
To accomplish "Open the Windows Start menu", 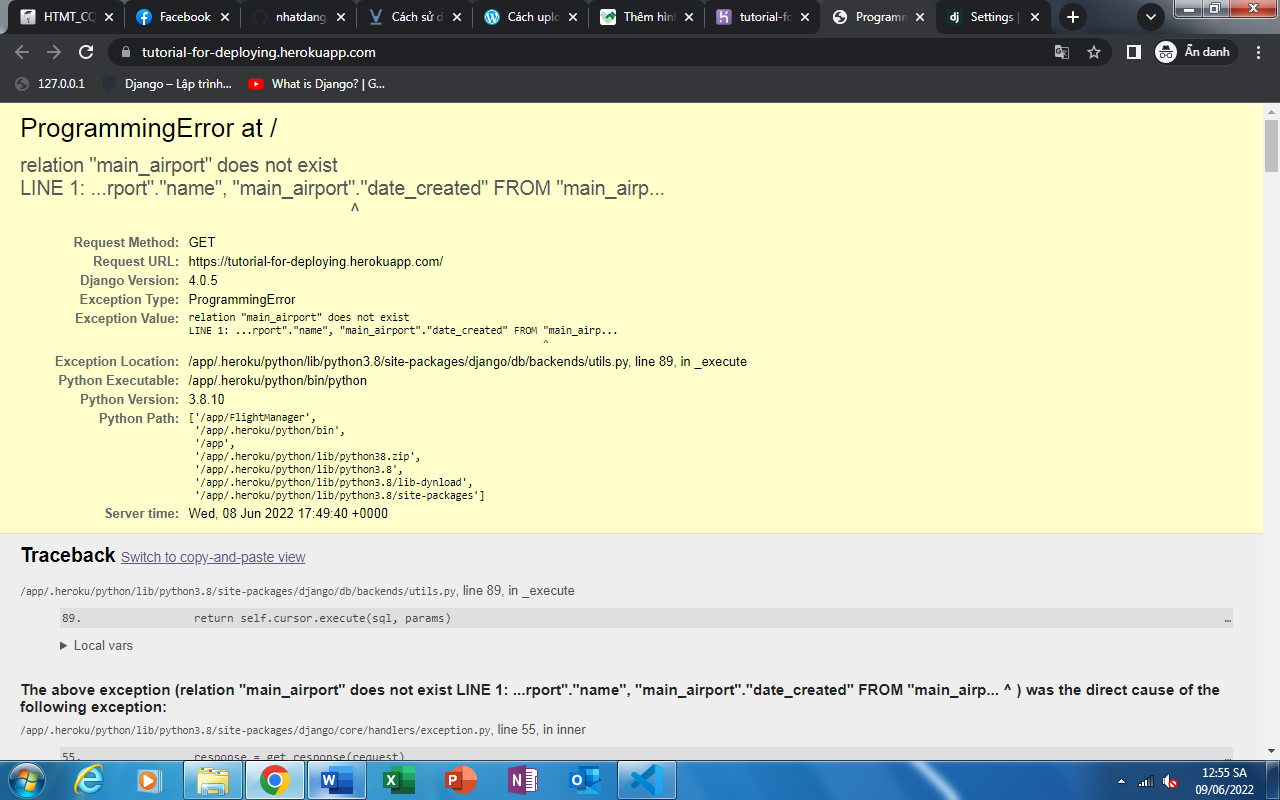I will point(25,780).
